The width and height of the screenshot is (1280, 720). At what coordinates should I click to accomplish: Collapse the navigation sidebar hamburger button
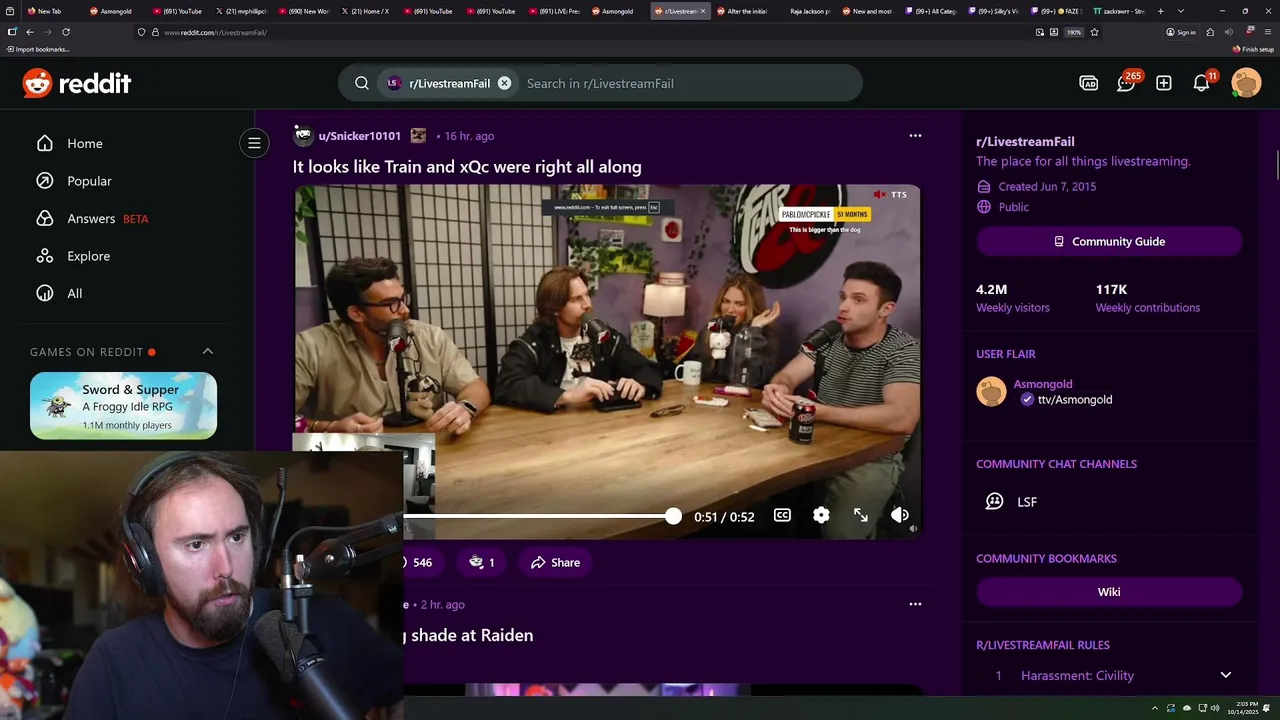(x=254, y=143)
